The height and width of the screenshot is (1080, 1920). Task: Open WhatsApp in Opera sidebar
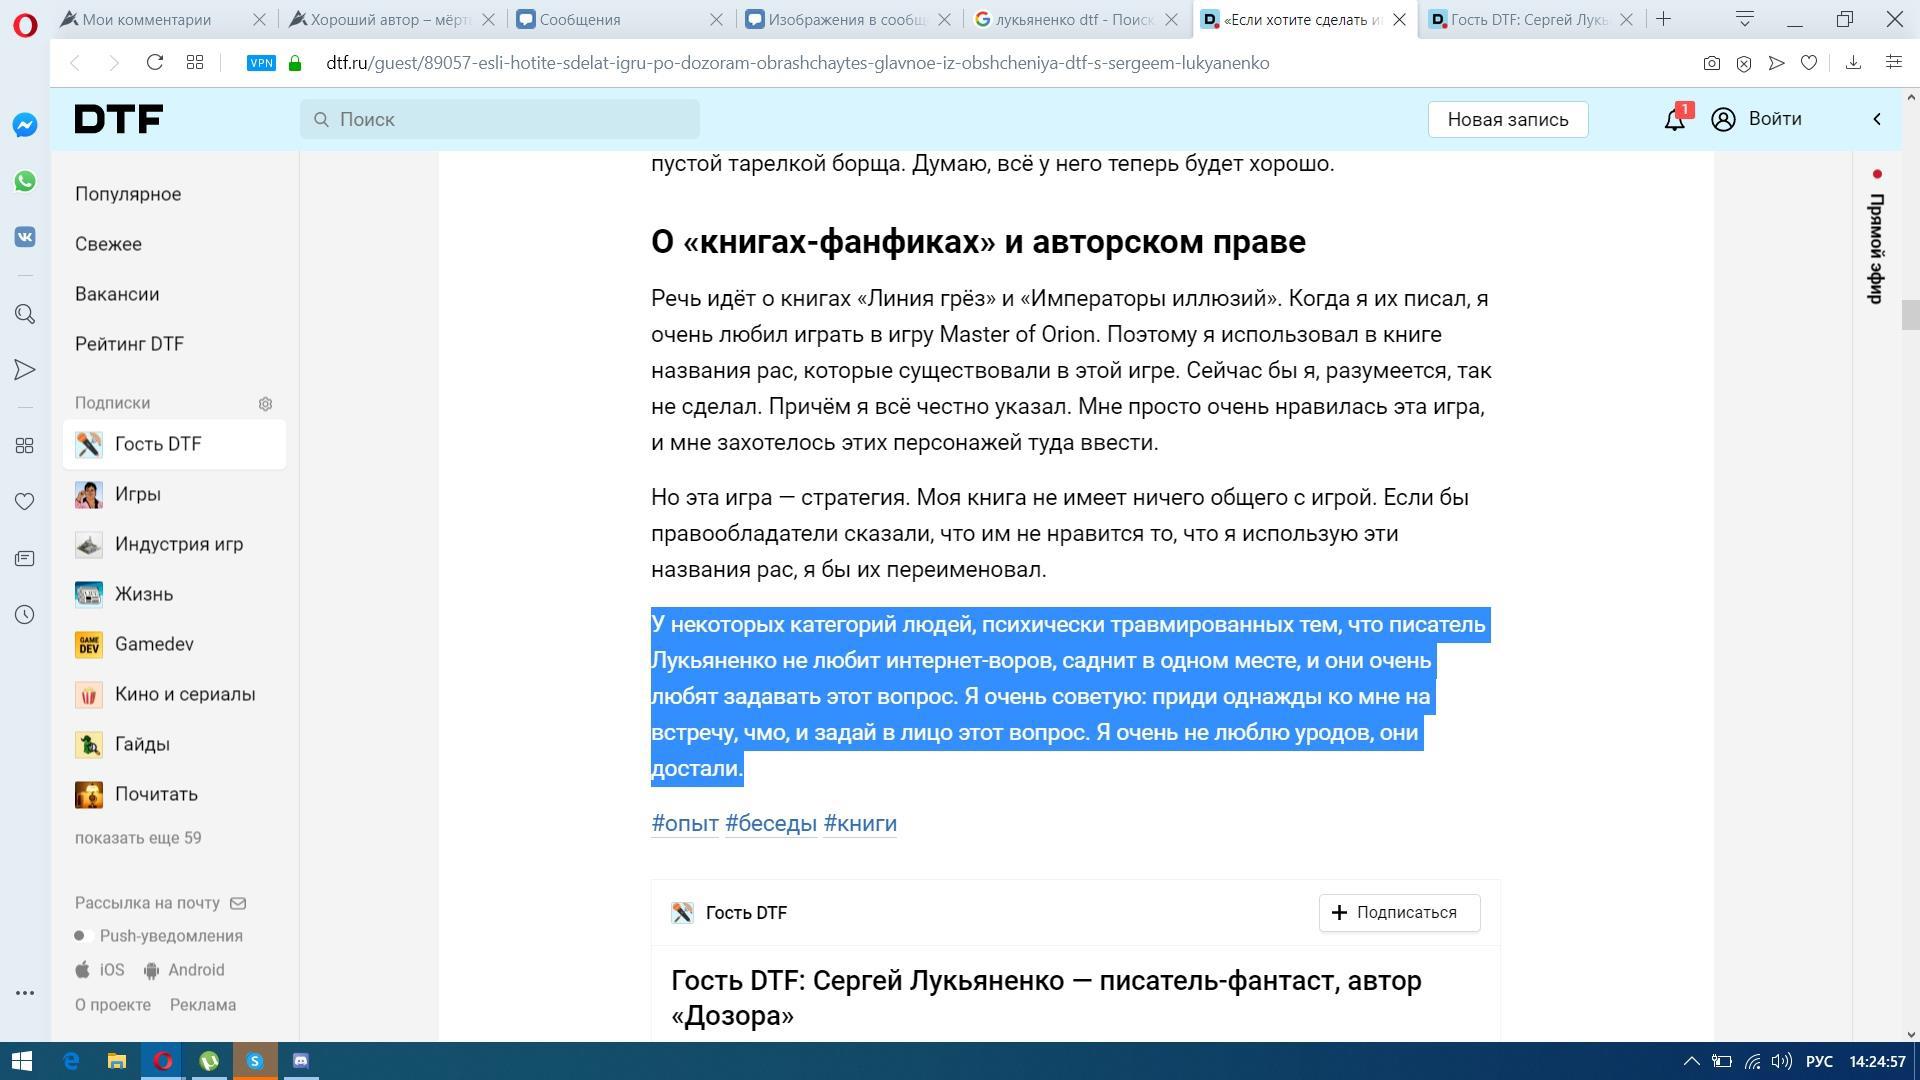coord(25,181)
